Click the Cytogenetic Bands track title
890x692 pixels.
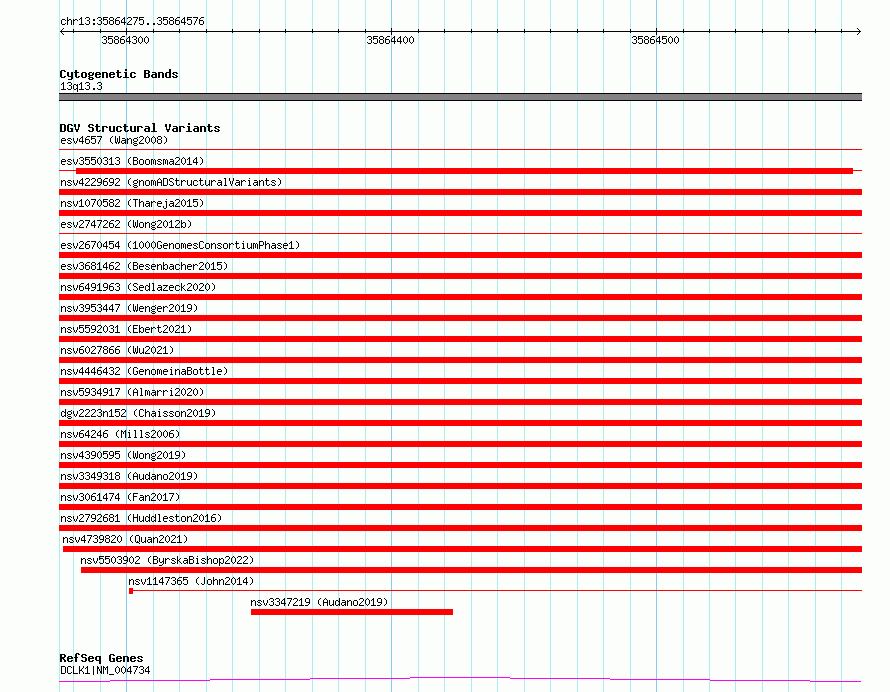click(119, 74)
